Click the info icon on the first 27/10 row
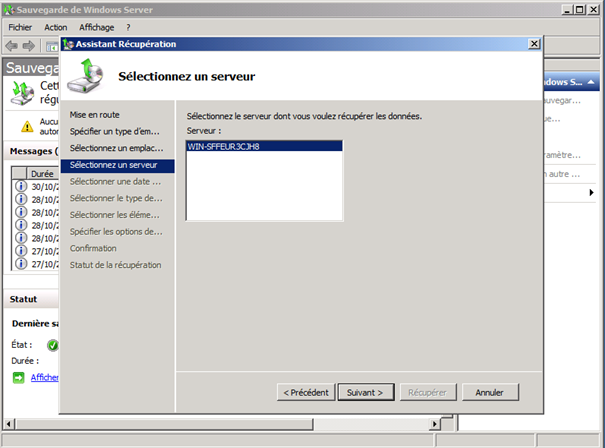The image size is (605, 448). coord(21,250)
